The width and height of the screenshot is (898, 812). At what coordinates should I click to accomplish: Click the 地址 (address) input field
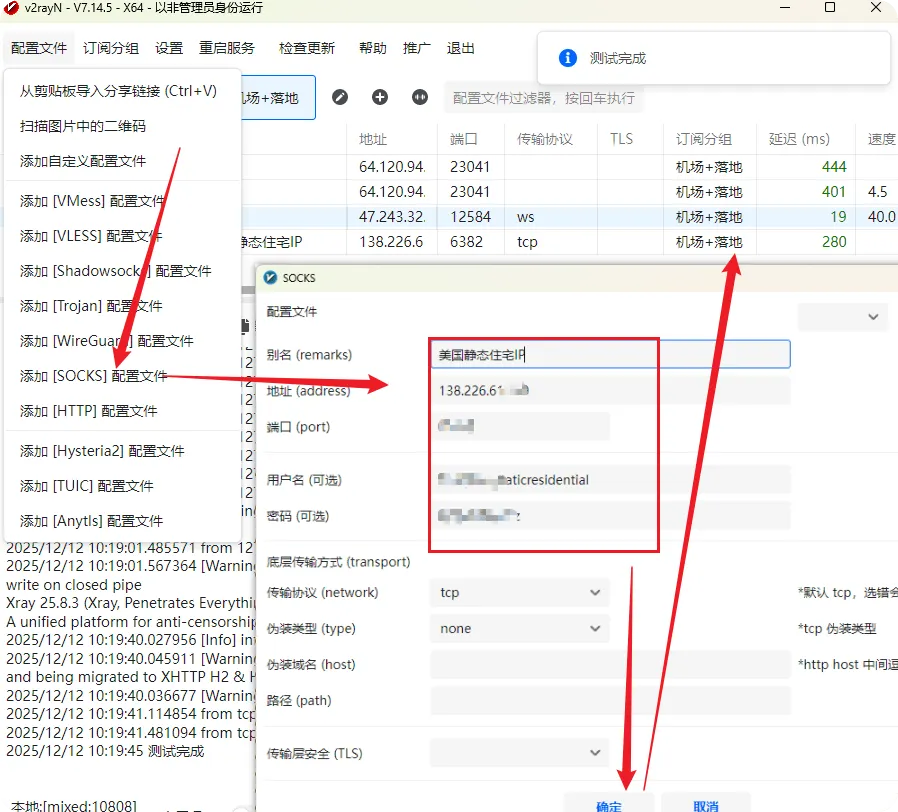tap(611, 391)
